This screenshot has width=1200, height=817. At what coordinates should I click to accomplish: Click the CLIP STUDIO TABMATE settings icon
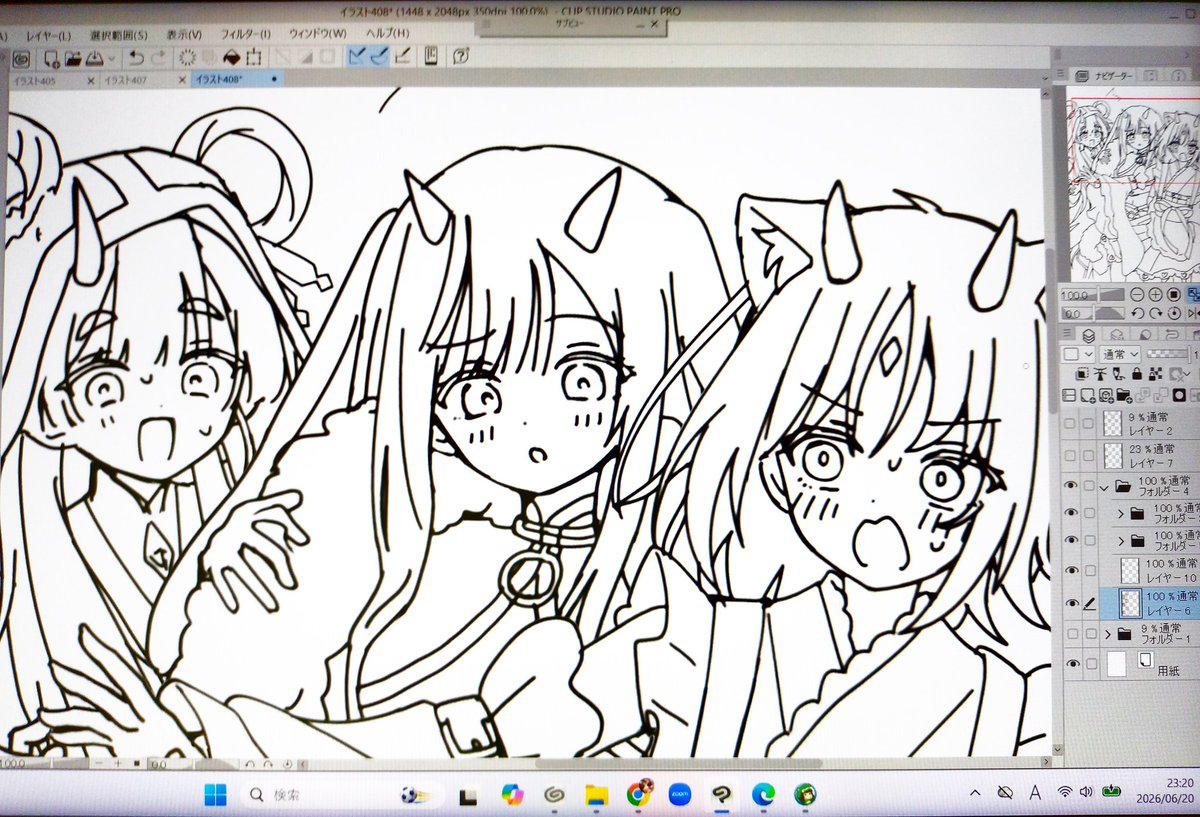click(x=430, y=56)
